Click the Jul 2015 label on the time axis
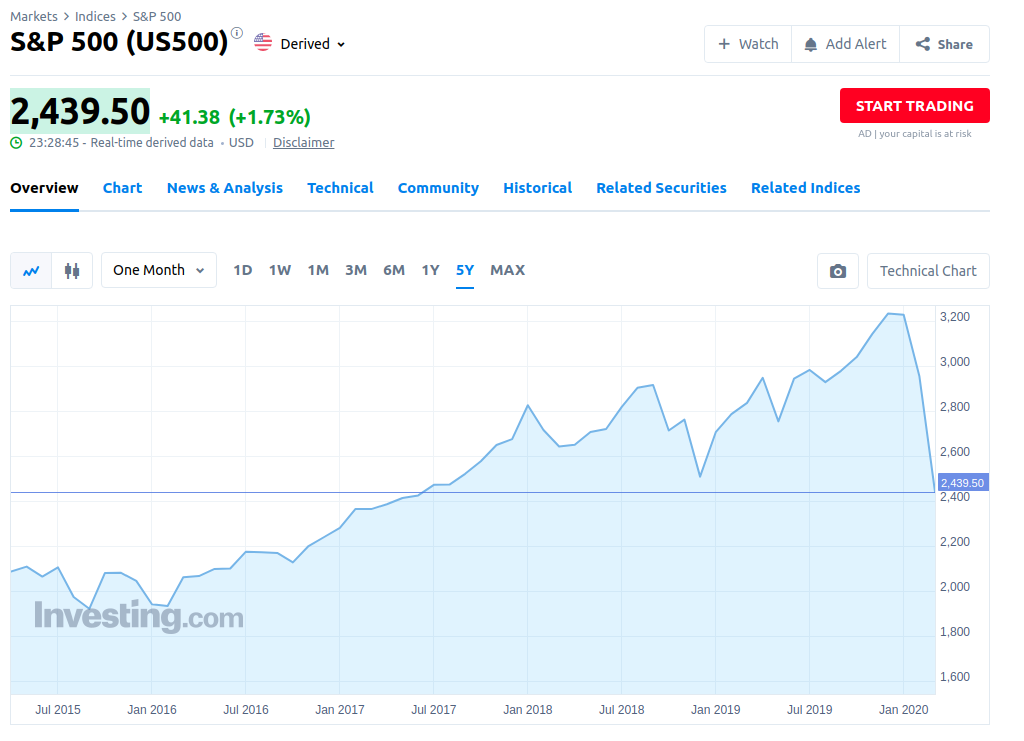This screenshot has width=1024, height=741. 58,710
